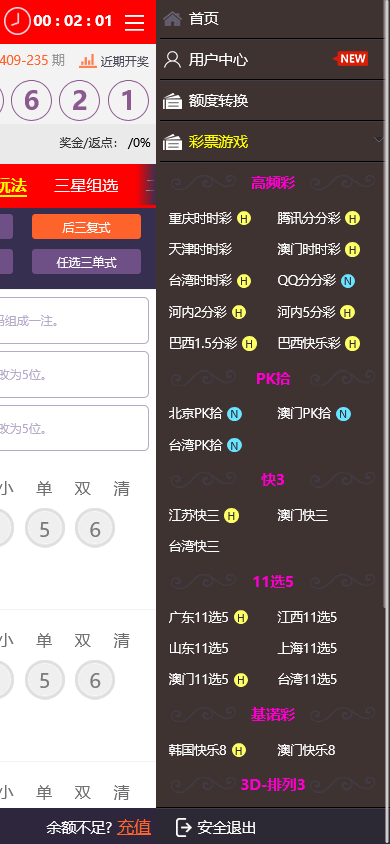
Task: Click the logout icon beside 安全退出
Action: tap(184, 827)
